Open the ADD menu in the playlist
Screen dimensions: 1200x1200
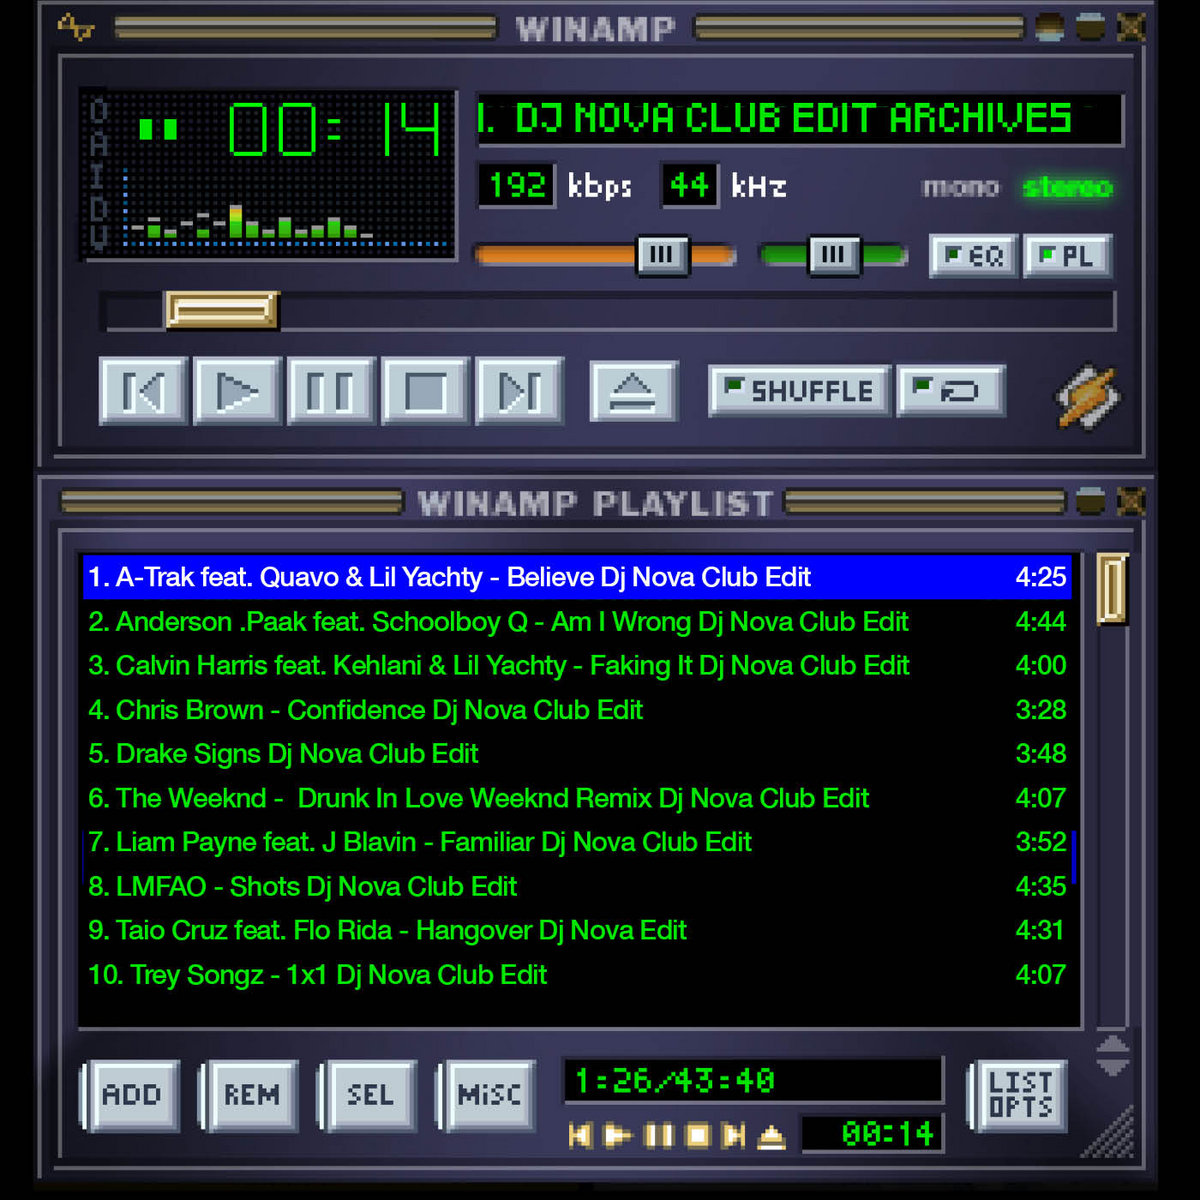[131, 1095]
